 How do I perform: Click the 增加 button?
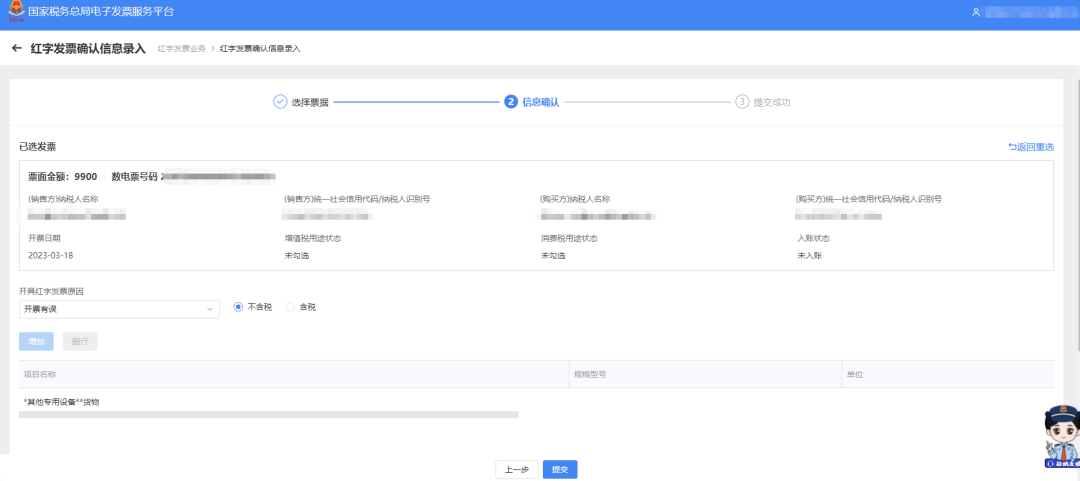click(36, 342)
